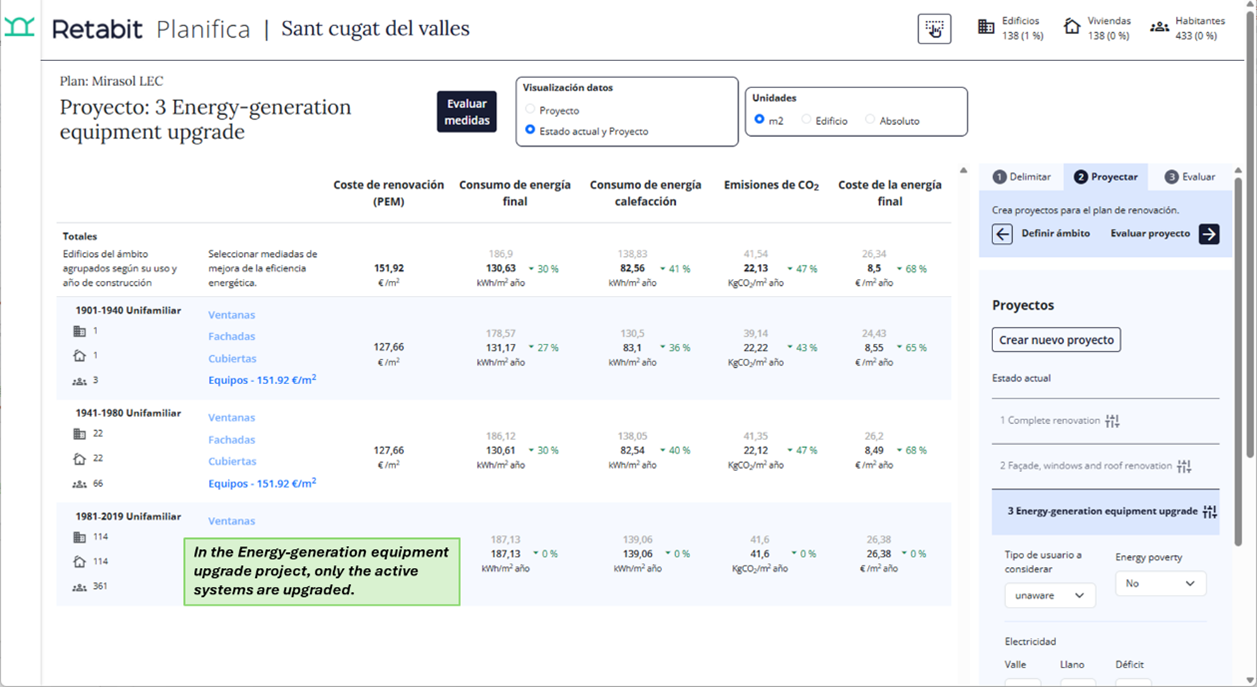The image size is (1257, 687).
Task: Expand the Energy poverty dropdown
Action: [x=1160, y=583]
